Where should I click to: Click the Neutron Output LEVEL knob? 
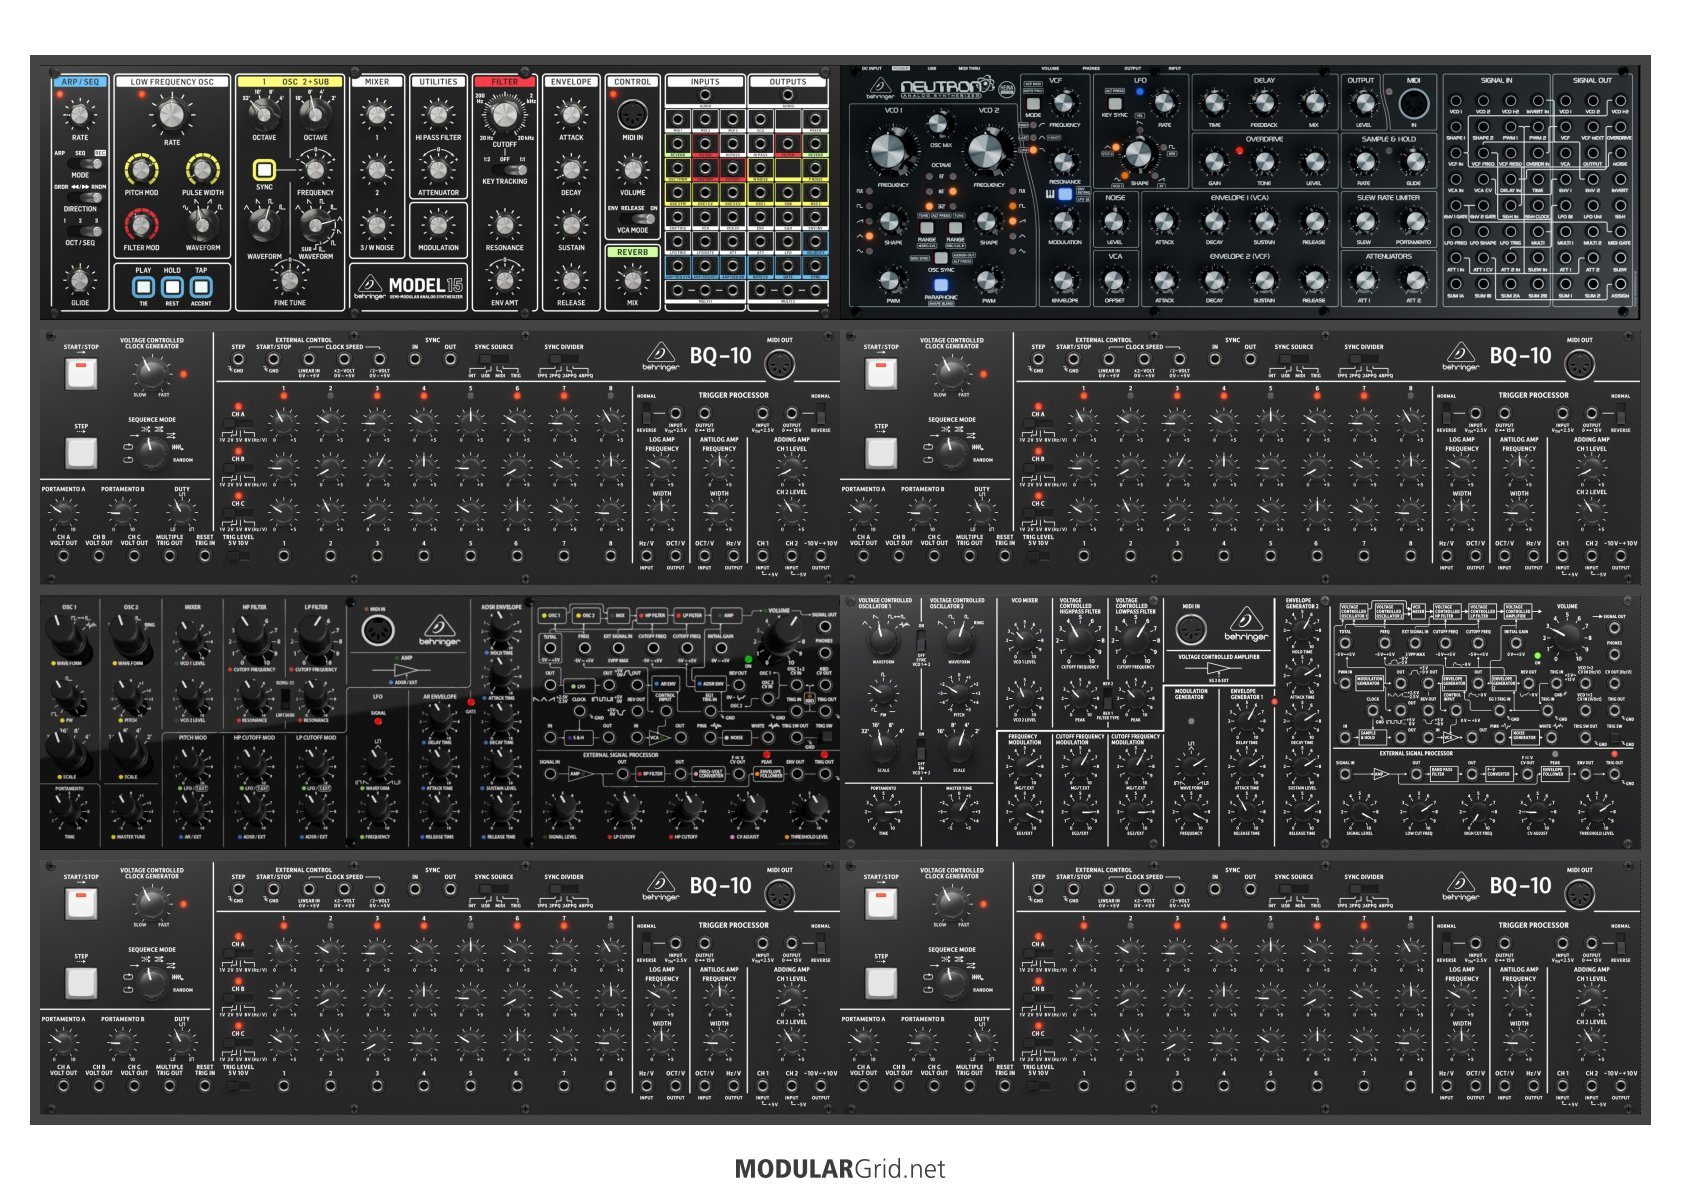pos(1363,102)
